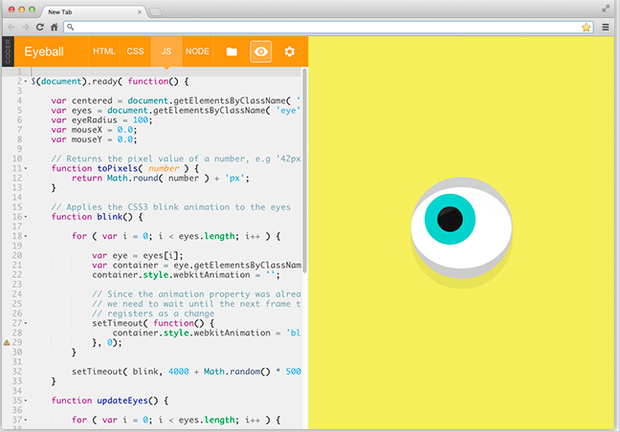Image resolution: width=620 pixels, height=432 pixels.
Task: Click the vertical CODER logo strip
Action: click(x=8, y=51)
